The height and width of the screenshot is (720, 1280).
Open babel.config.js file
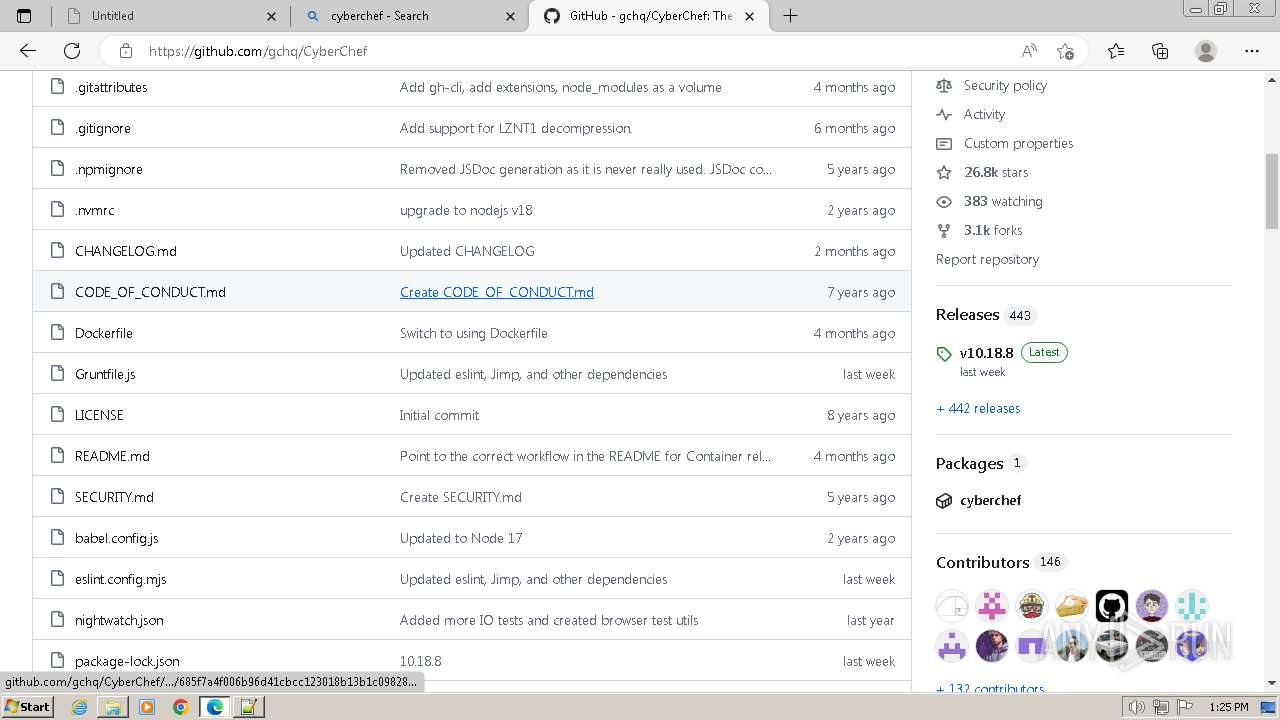116,538
